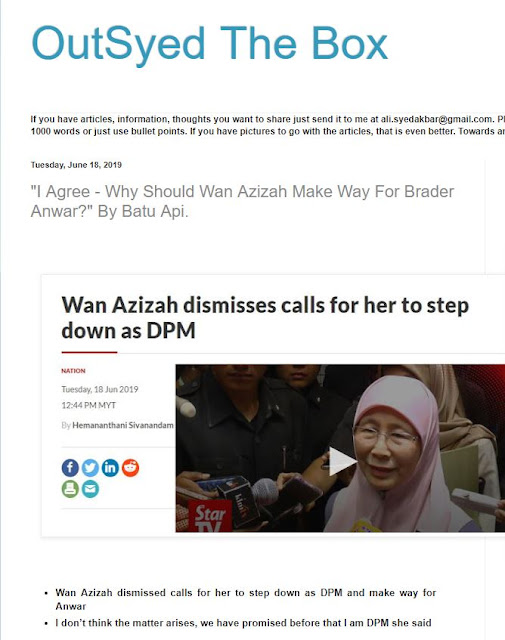Click the Star headline about stepping down as DPM
This screenshot has height=640, width=505.
[265, 318]
